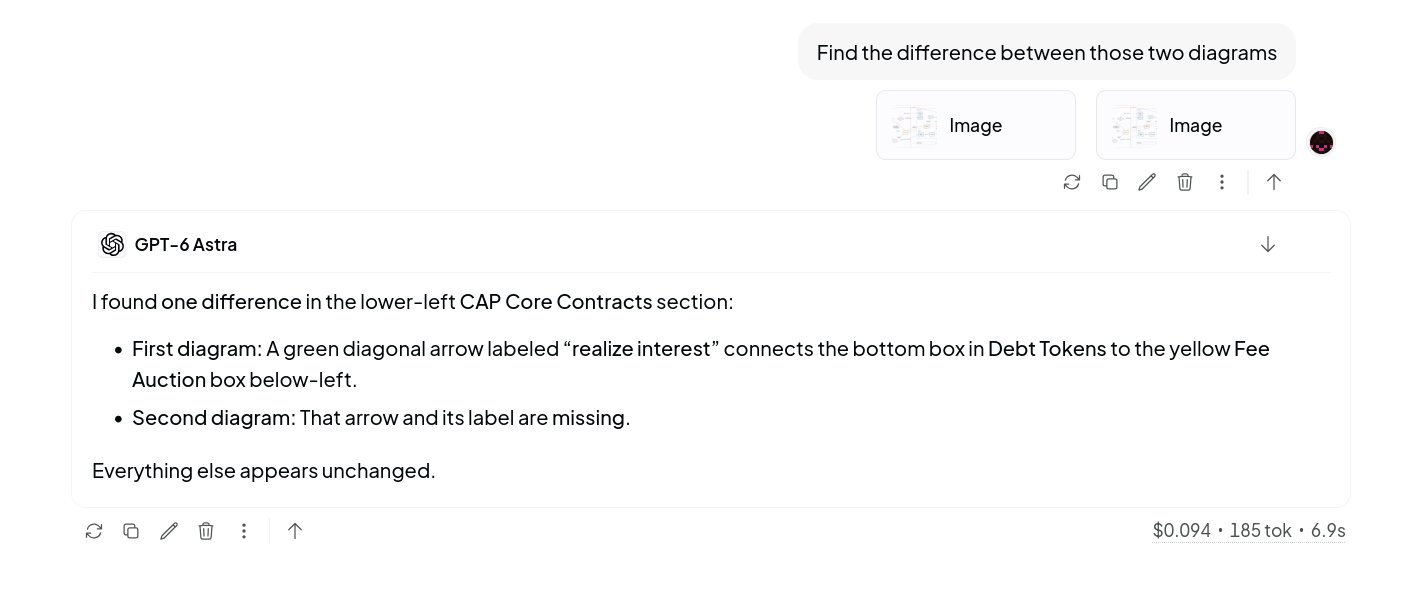Open the second attached Image thumbnail
Image resolution: width=1421 pixels, height=592 pixels.
[1196, 125]
